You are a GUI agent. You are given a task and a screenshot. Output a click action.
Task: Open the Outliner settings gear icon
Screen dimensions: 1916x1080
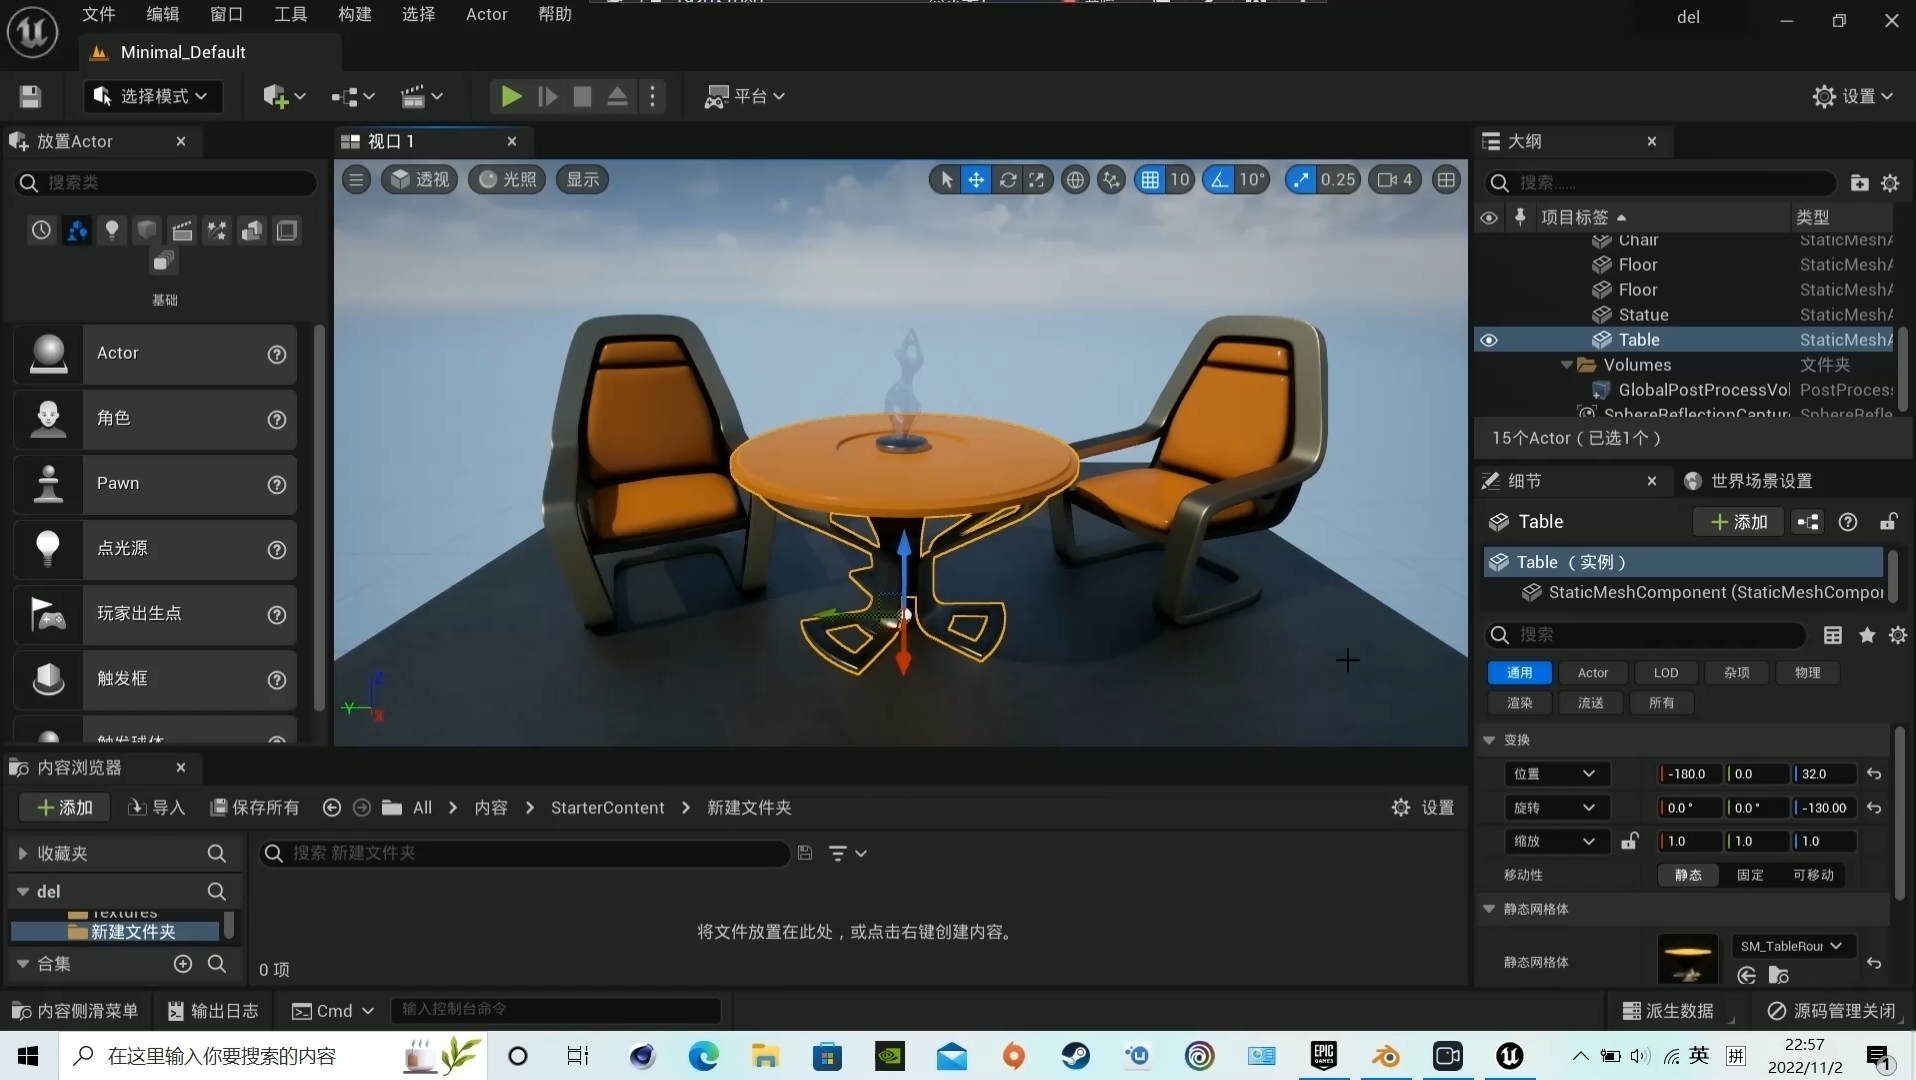[1891, 183]
